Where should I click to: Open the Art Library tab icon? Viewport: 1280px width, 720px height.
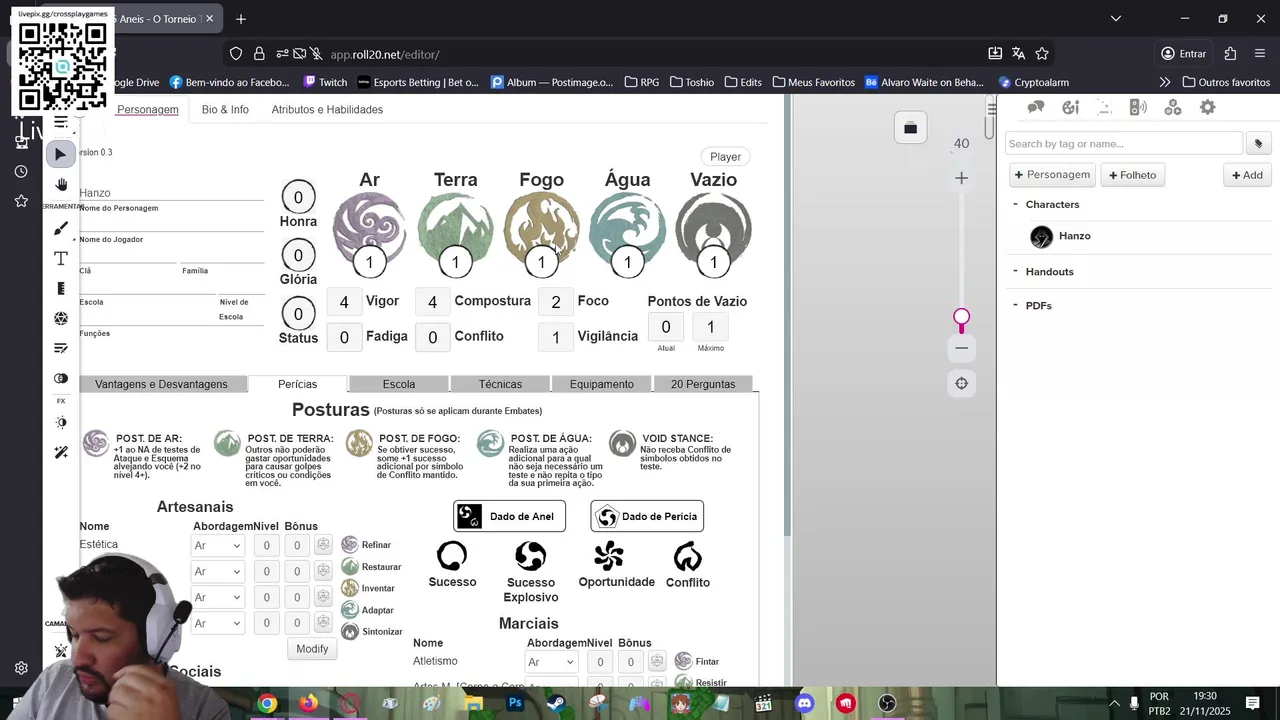1070,107
